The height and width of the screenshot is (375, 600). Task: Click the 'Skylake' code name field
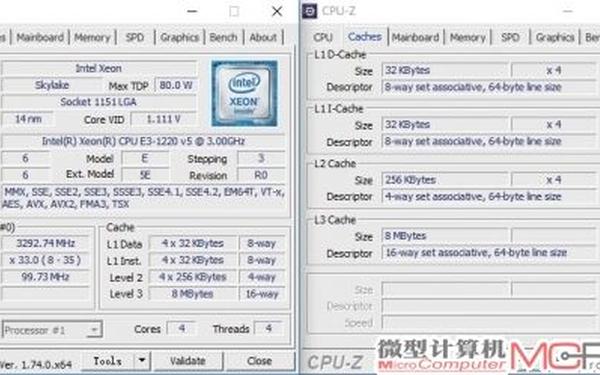click(52, 85)
